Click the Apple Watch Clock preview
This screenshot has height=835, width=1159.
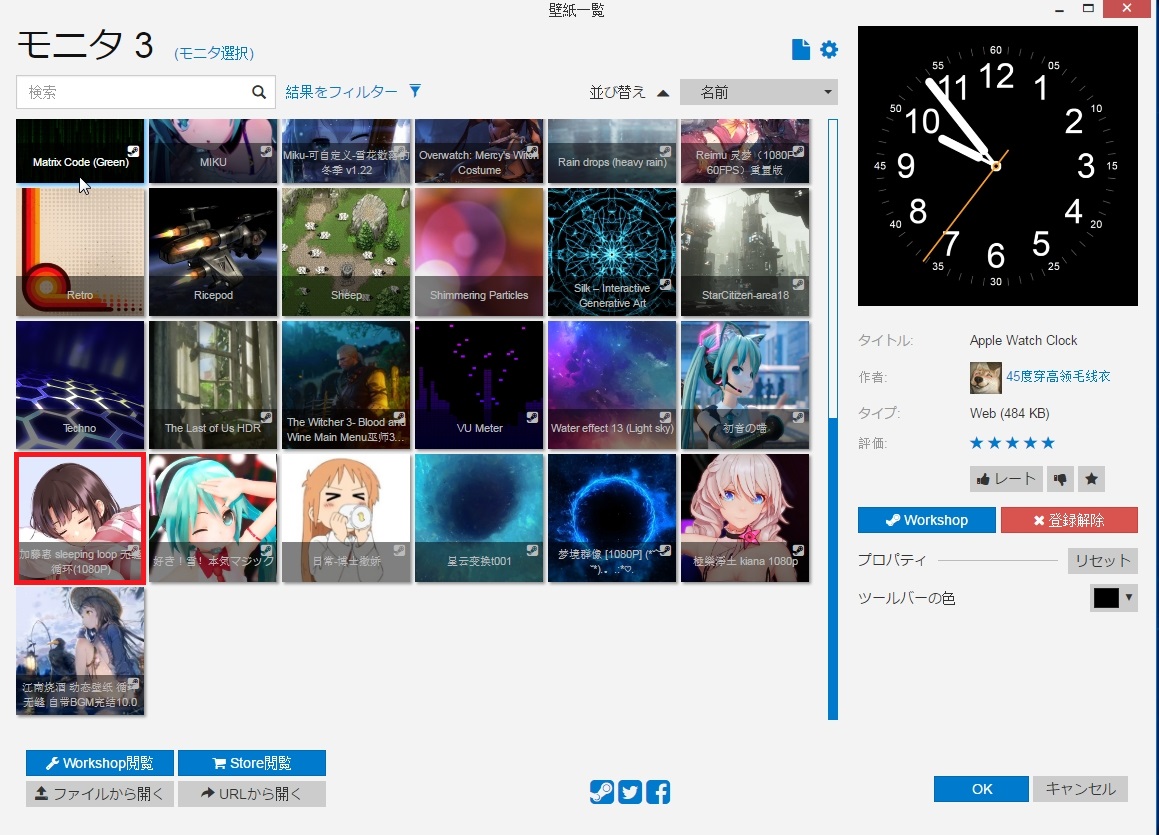click(x=997, y=166)
